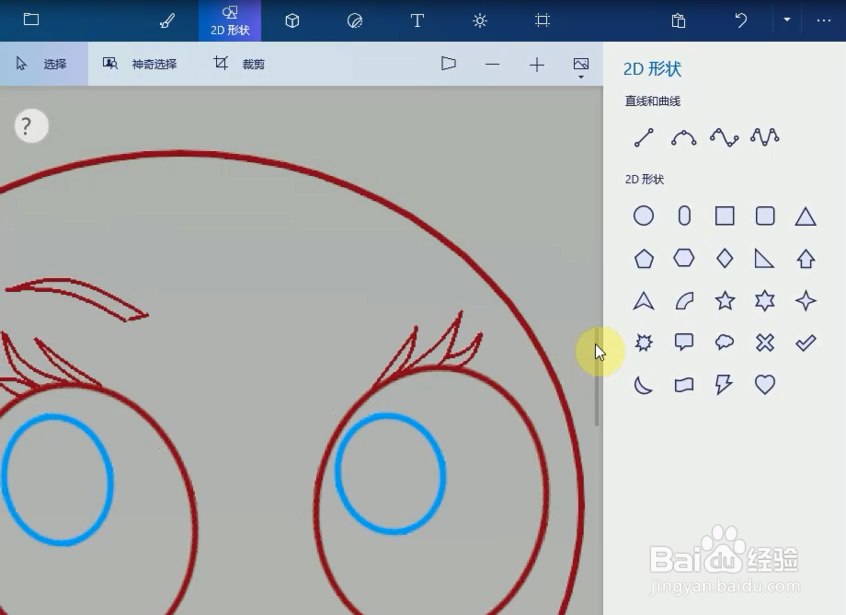Click the left blue pupil circle
Image resolution: width=846 pixels, height=615 pixels.
[x=56, y=480]
